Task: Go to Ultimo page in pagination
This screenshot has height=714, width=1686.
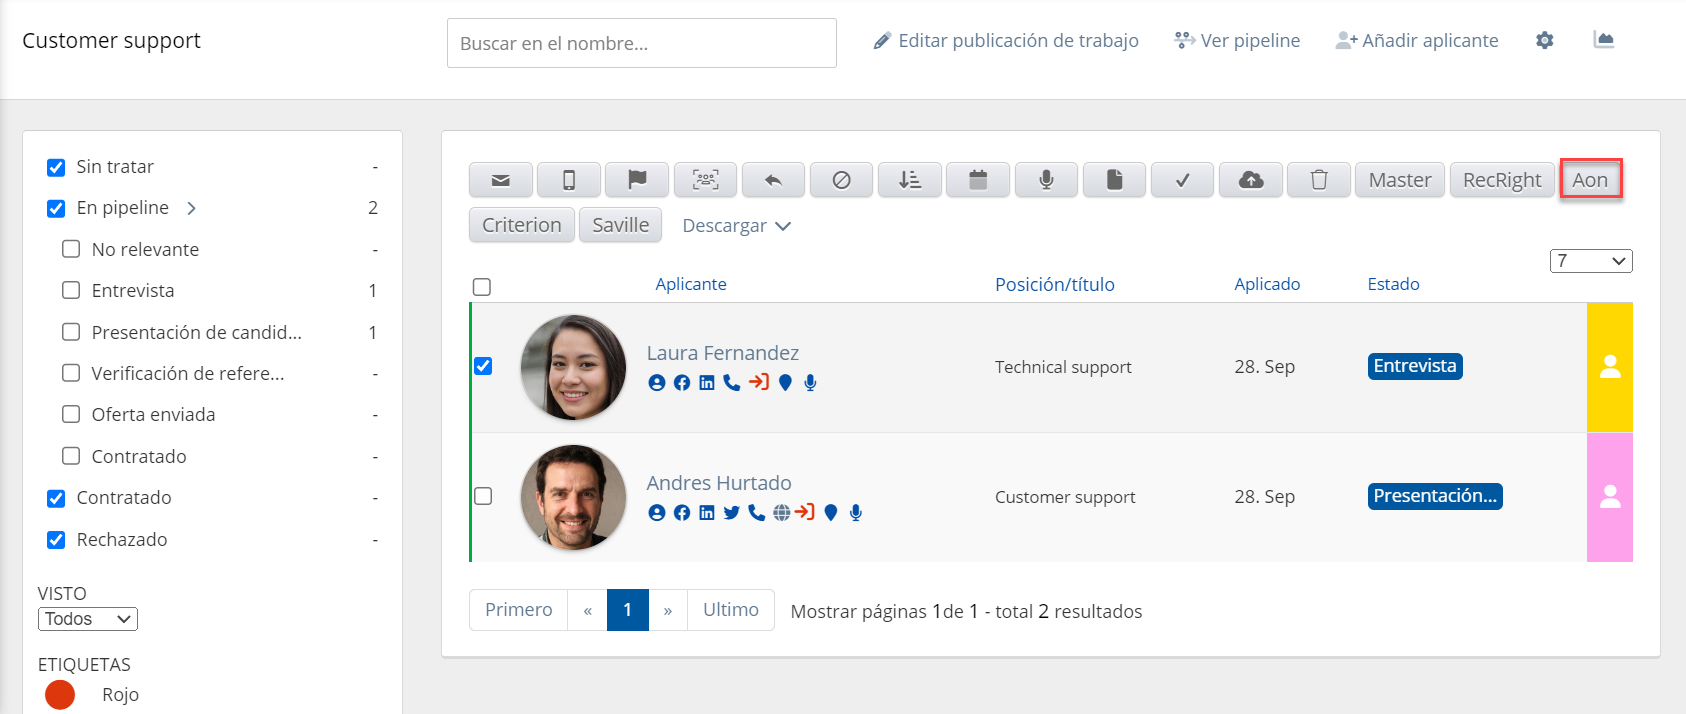Action: [x=730, y=610]
